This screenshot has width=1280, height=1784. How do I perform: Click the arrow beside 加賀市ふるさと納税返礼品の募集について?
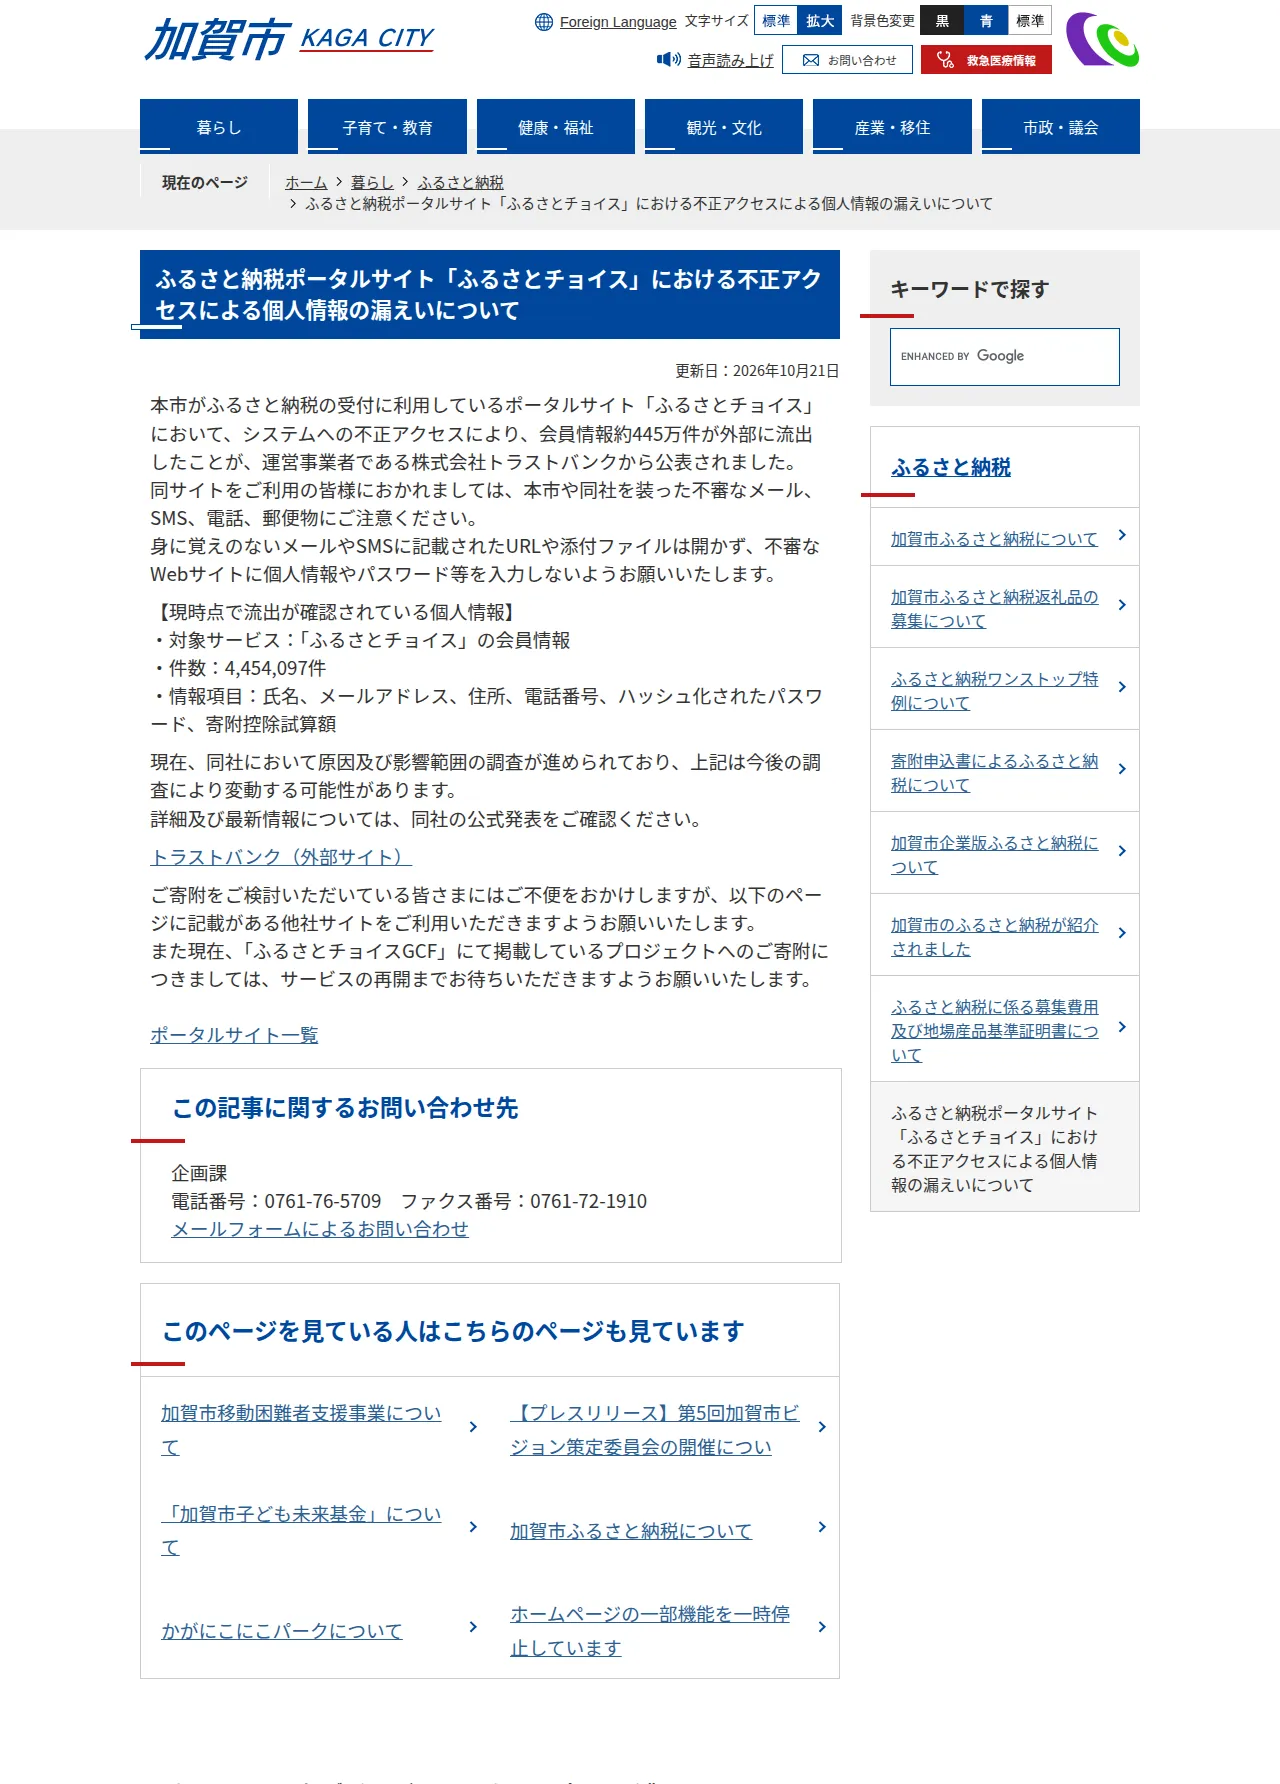pyautogui.click(x=1122, y=605)
